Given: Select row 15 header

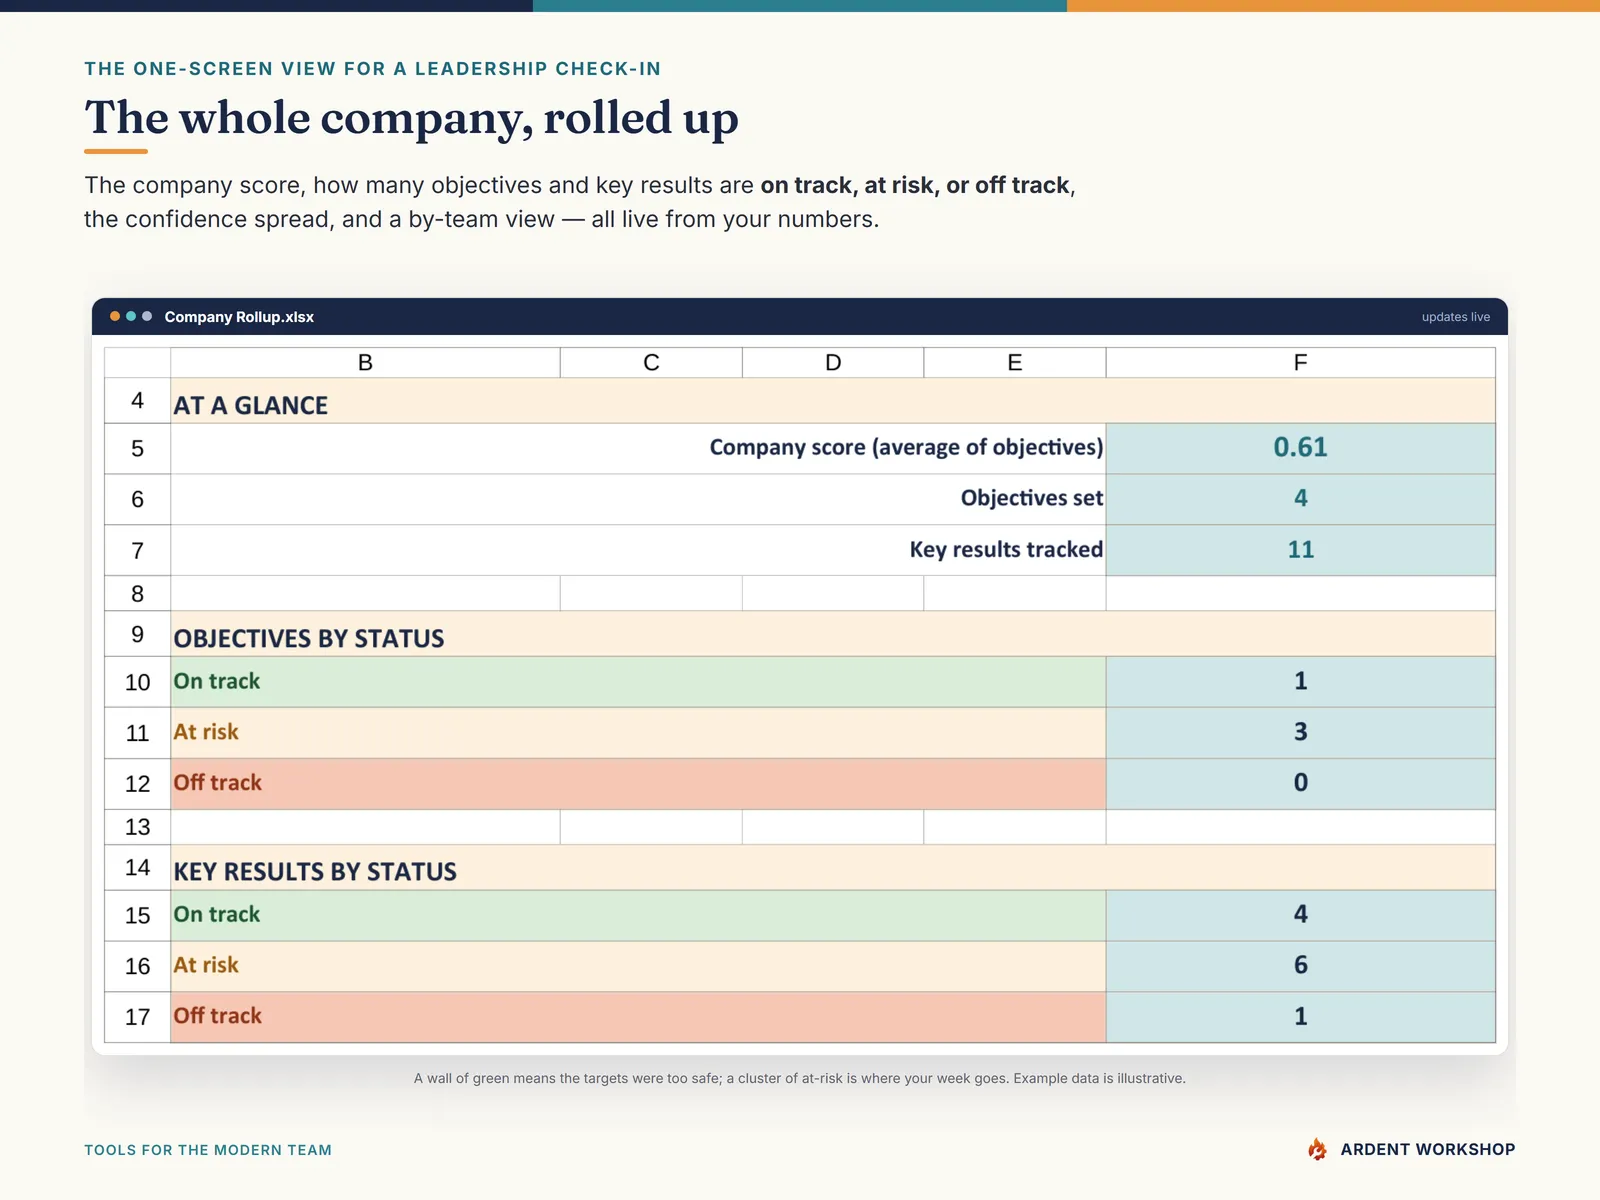Looking at the screenshot, I should point(138,916).
